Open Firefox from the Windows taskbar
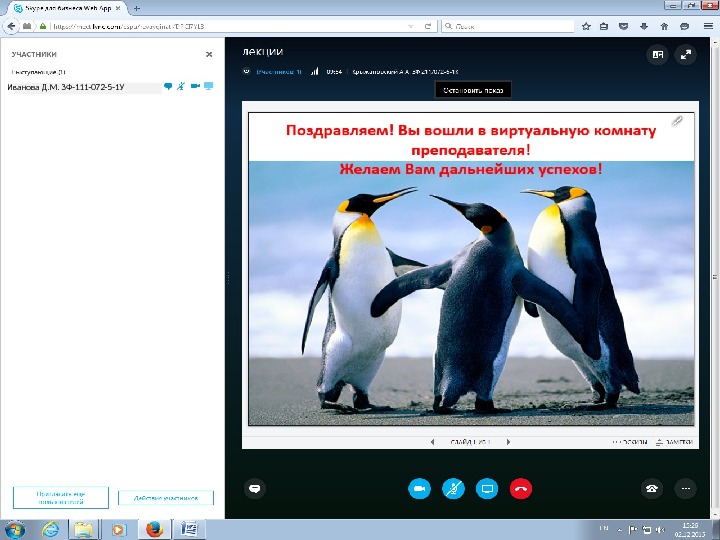The height and width of the screenshot is (540, 720). click(x=154, y=529)
